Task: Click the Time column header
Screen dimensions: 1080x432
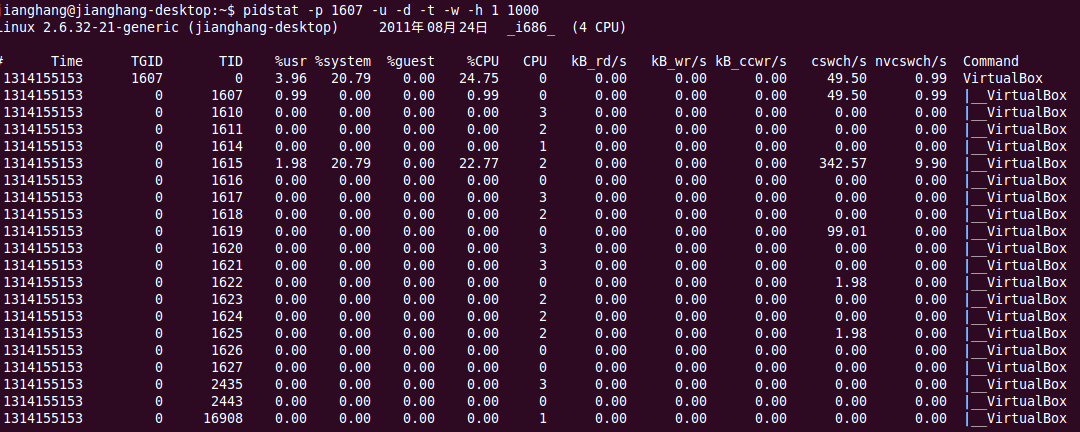Action: click(x=66, y=61)
